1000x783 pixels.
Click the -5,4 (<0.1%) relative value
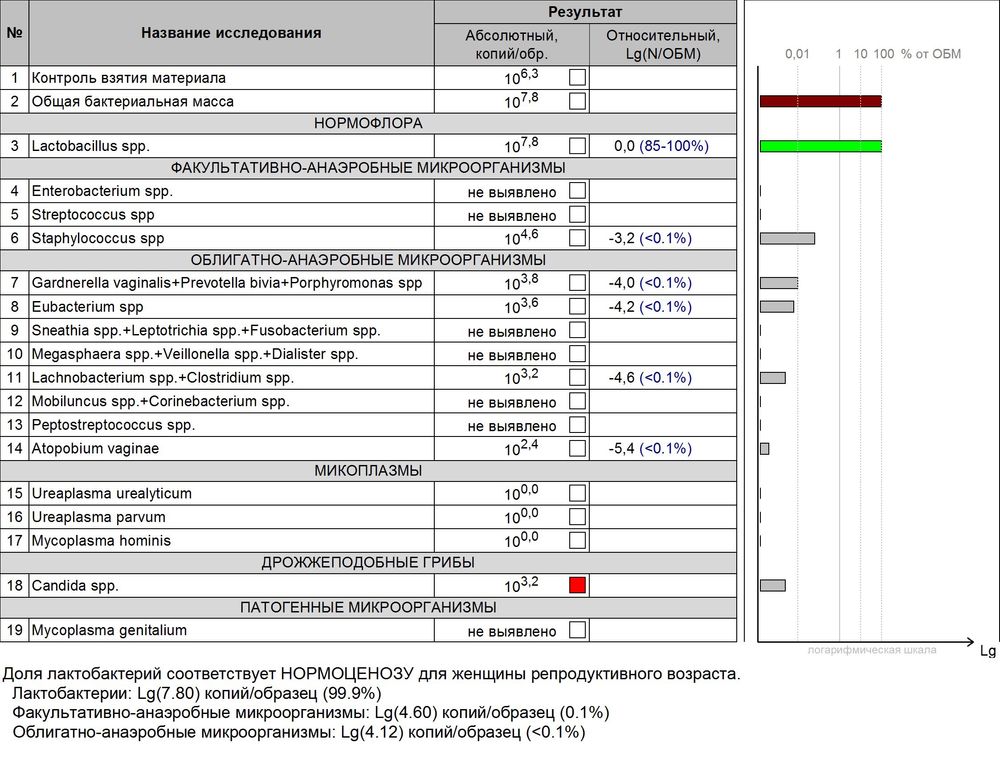click(650, 449)
